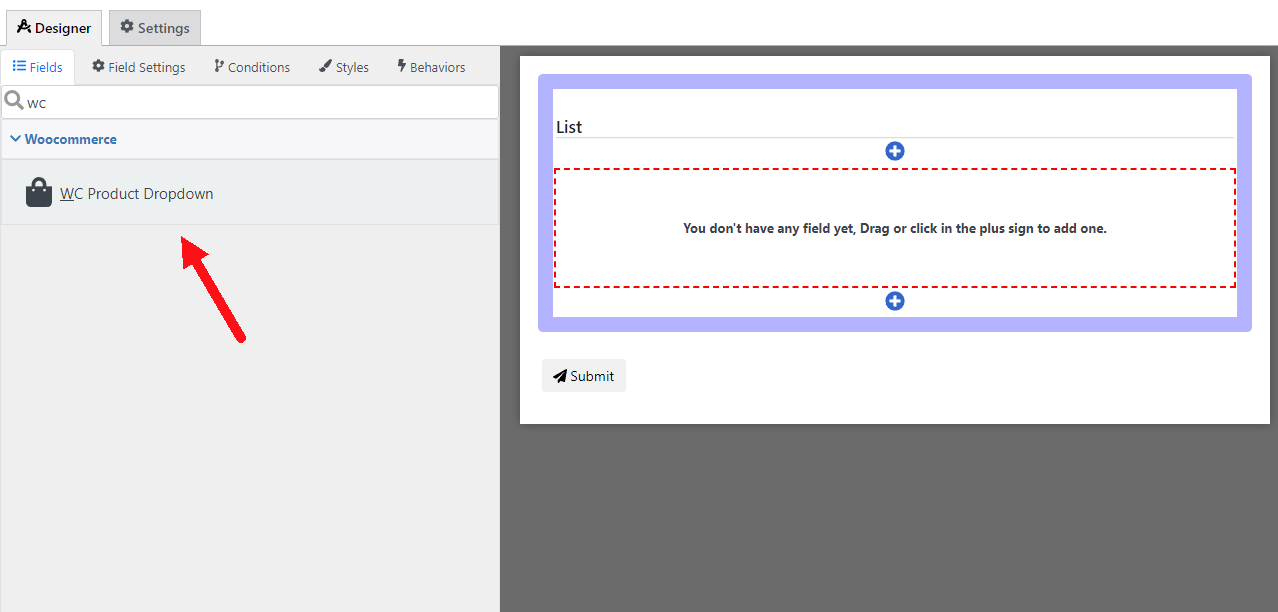The height and width of the screenshot is (612, 1278).
Task: Open the Settings top-level tab
Action: [155, 28]
